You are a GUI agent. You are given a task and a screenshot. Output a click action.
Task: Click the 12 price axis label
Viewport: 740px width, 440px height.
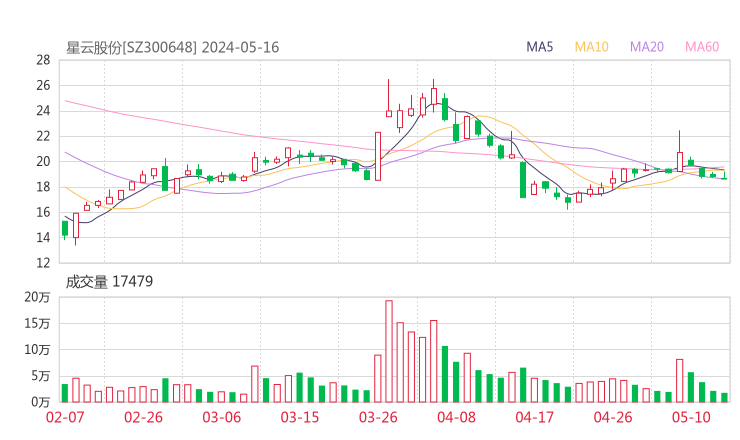coord(43,263)
